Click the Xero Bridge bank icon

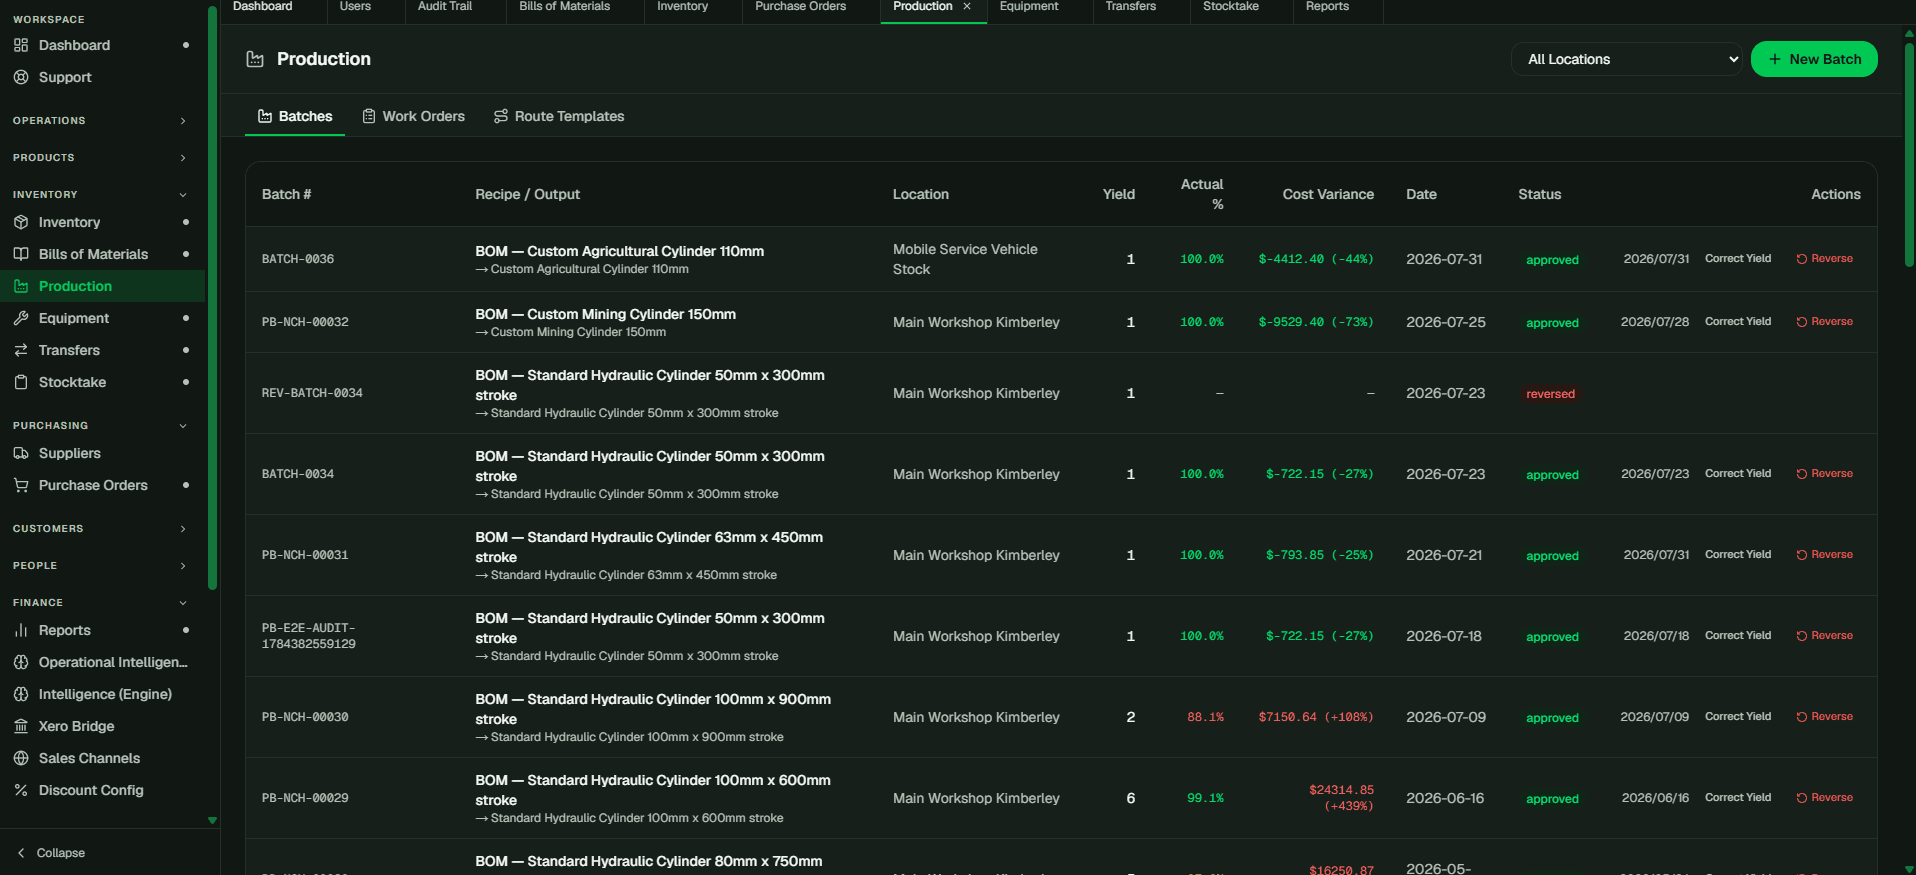tap(21, 726)
